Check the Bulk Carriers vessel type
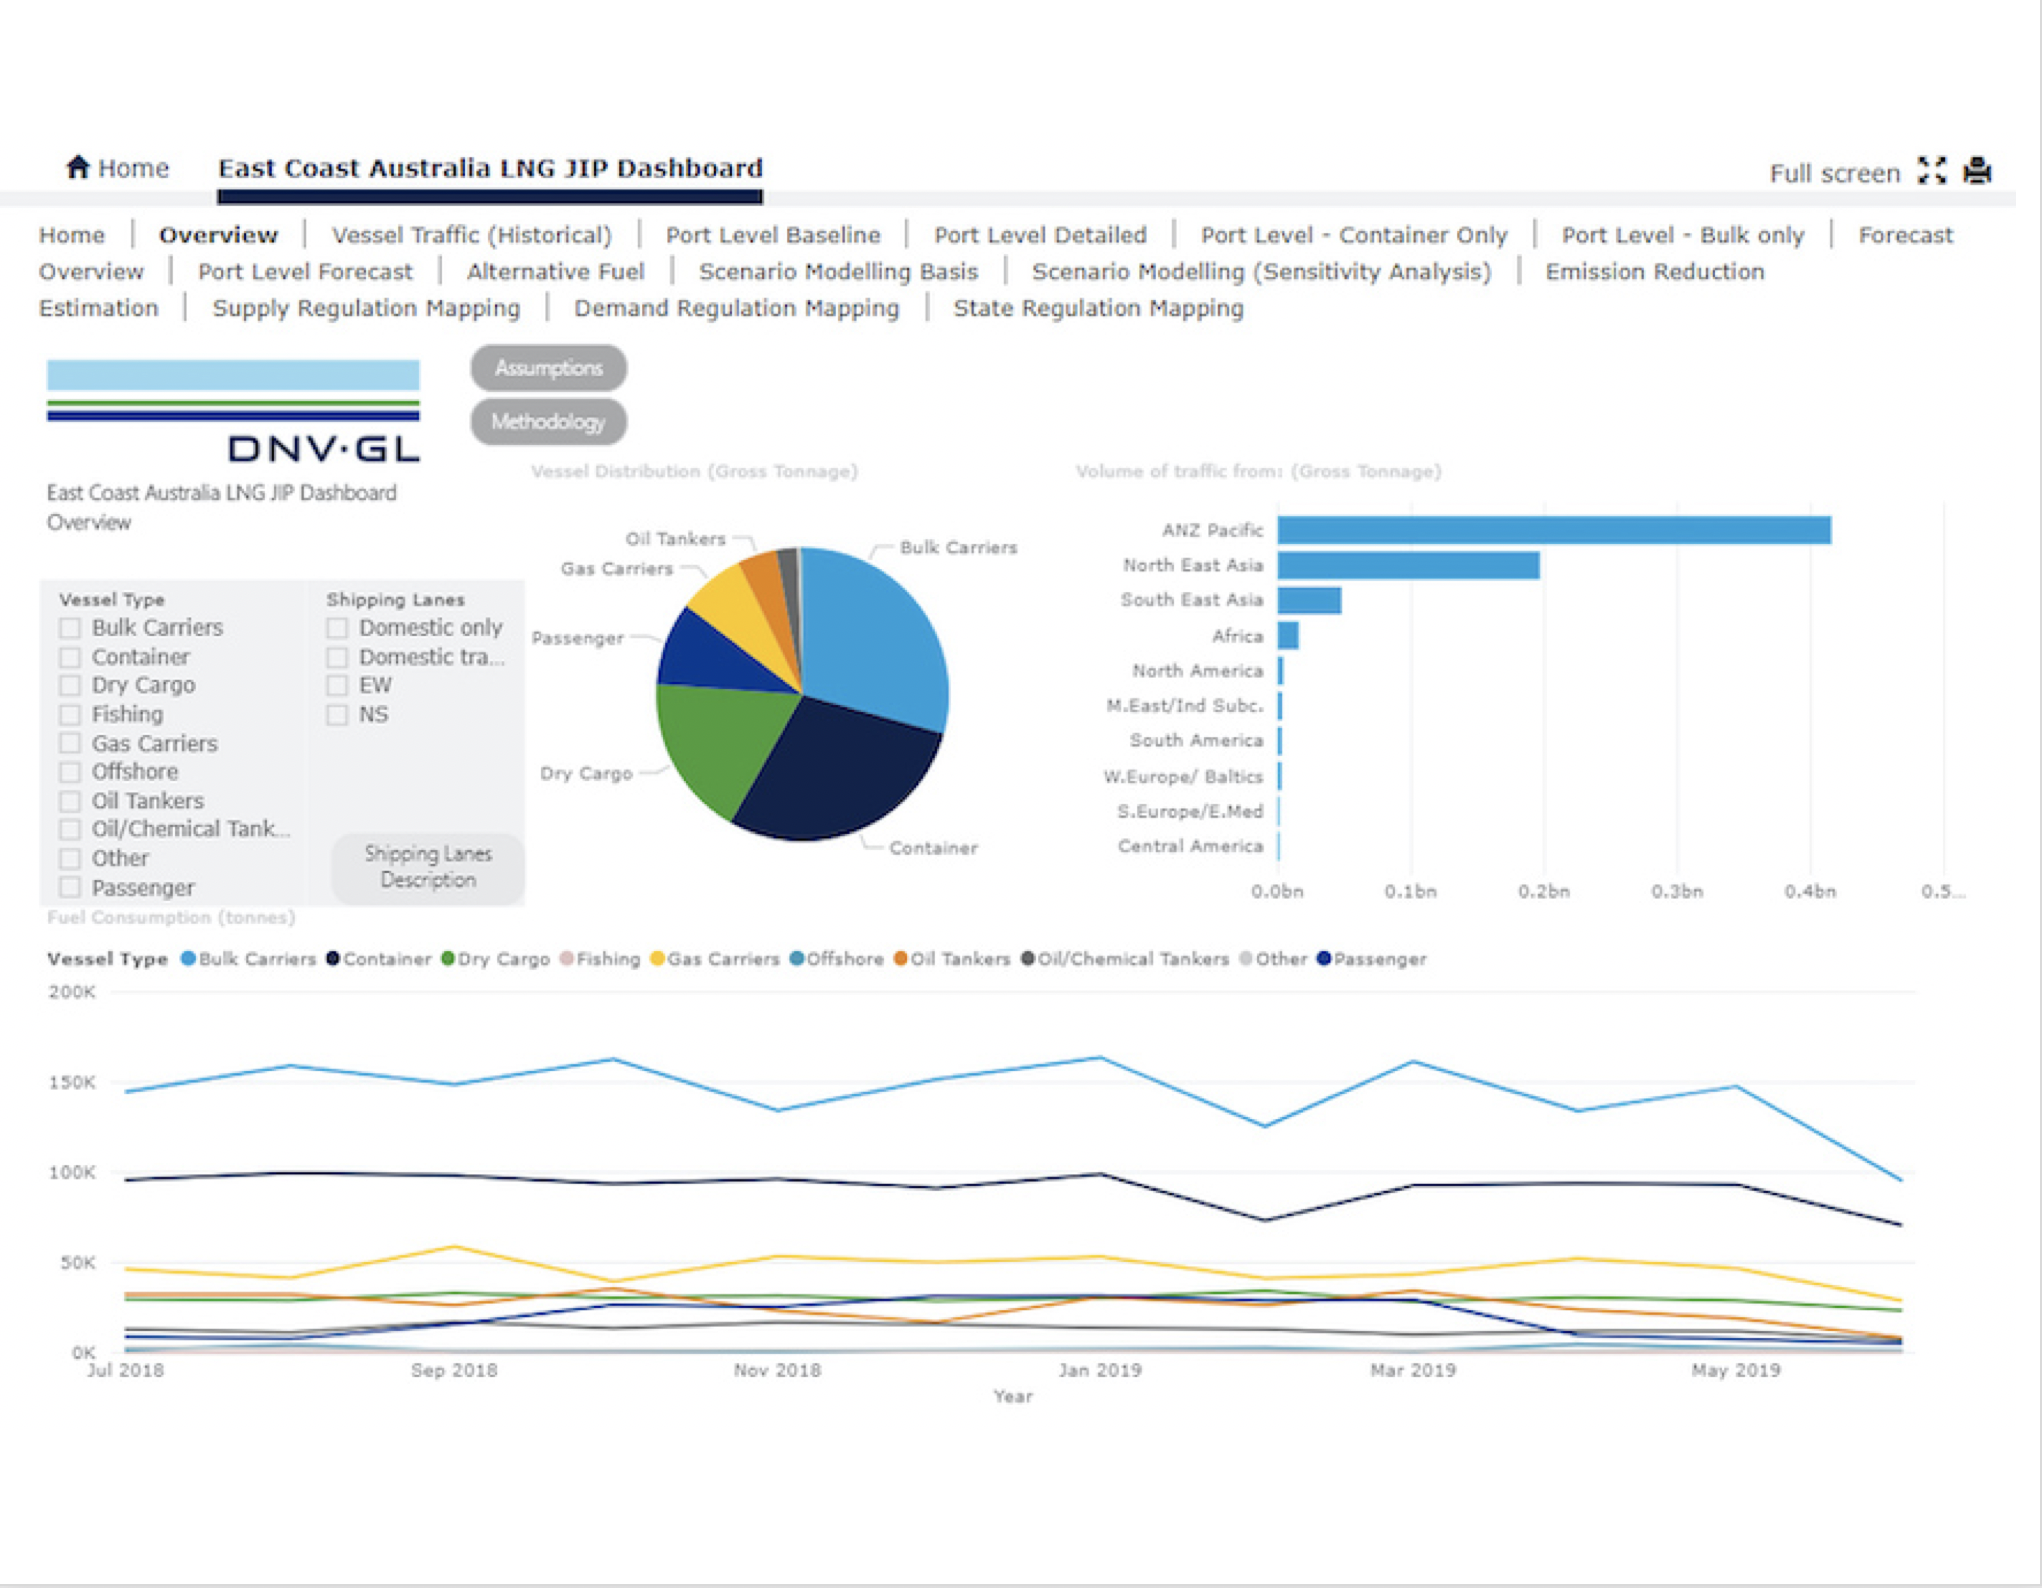Screen dimensions: 2042x1588 pos(70,628)
